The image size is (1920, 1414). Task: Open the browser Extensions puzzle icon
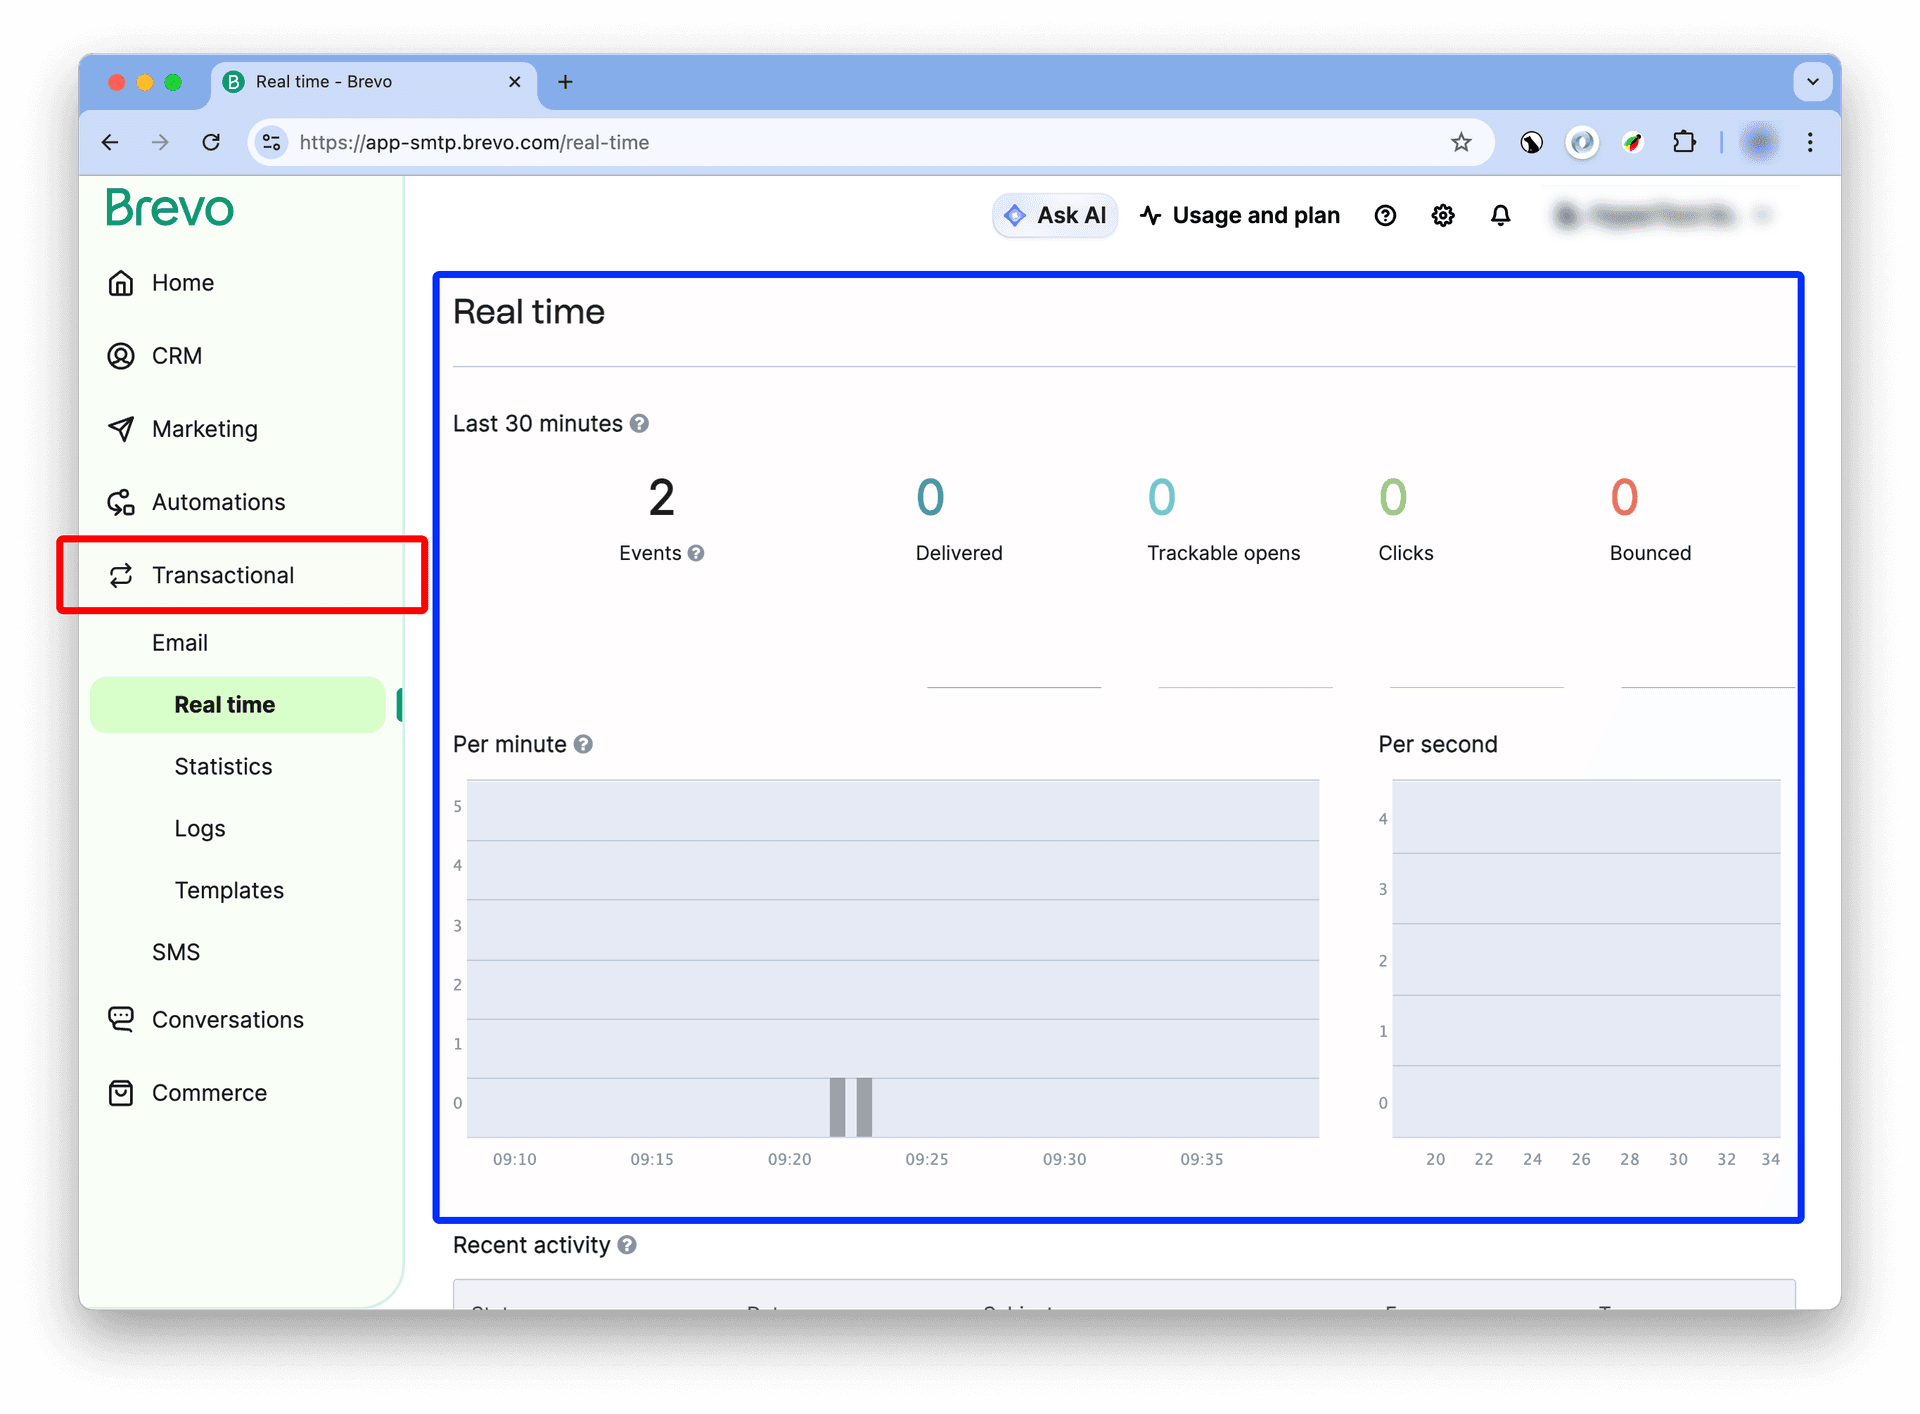tap(1684, 142)
